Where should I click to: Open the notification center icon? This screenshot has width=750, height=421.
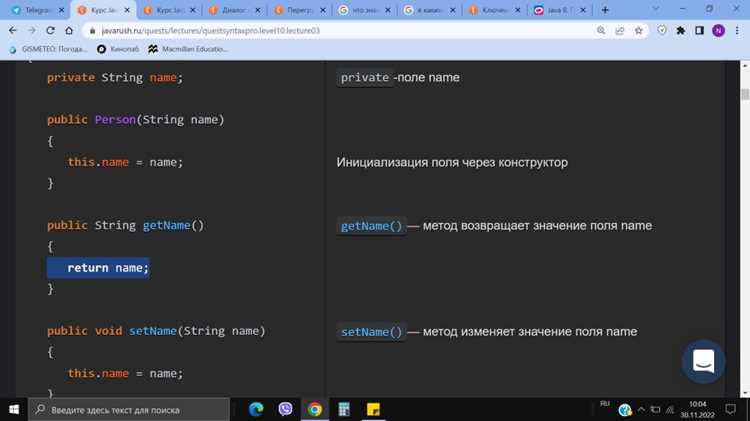[730, 410]
